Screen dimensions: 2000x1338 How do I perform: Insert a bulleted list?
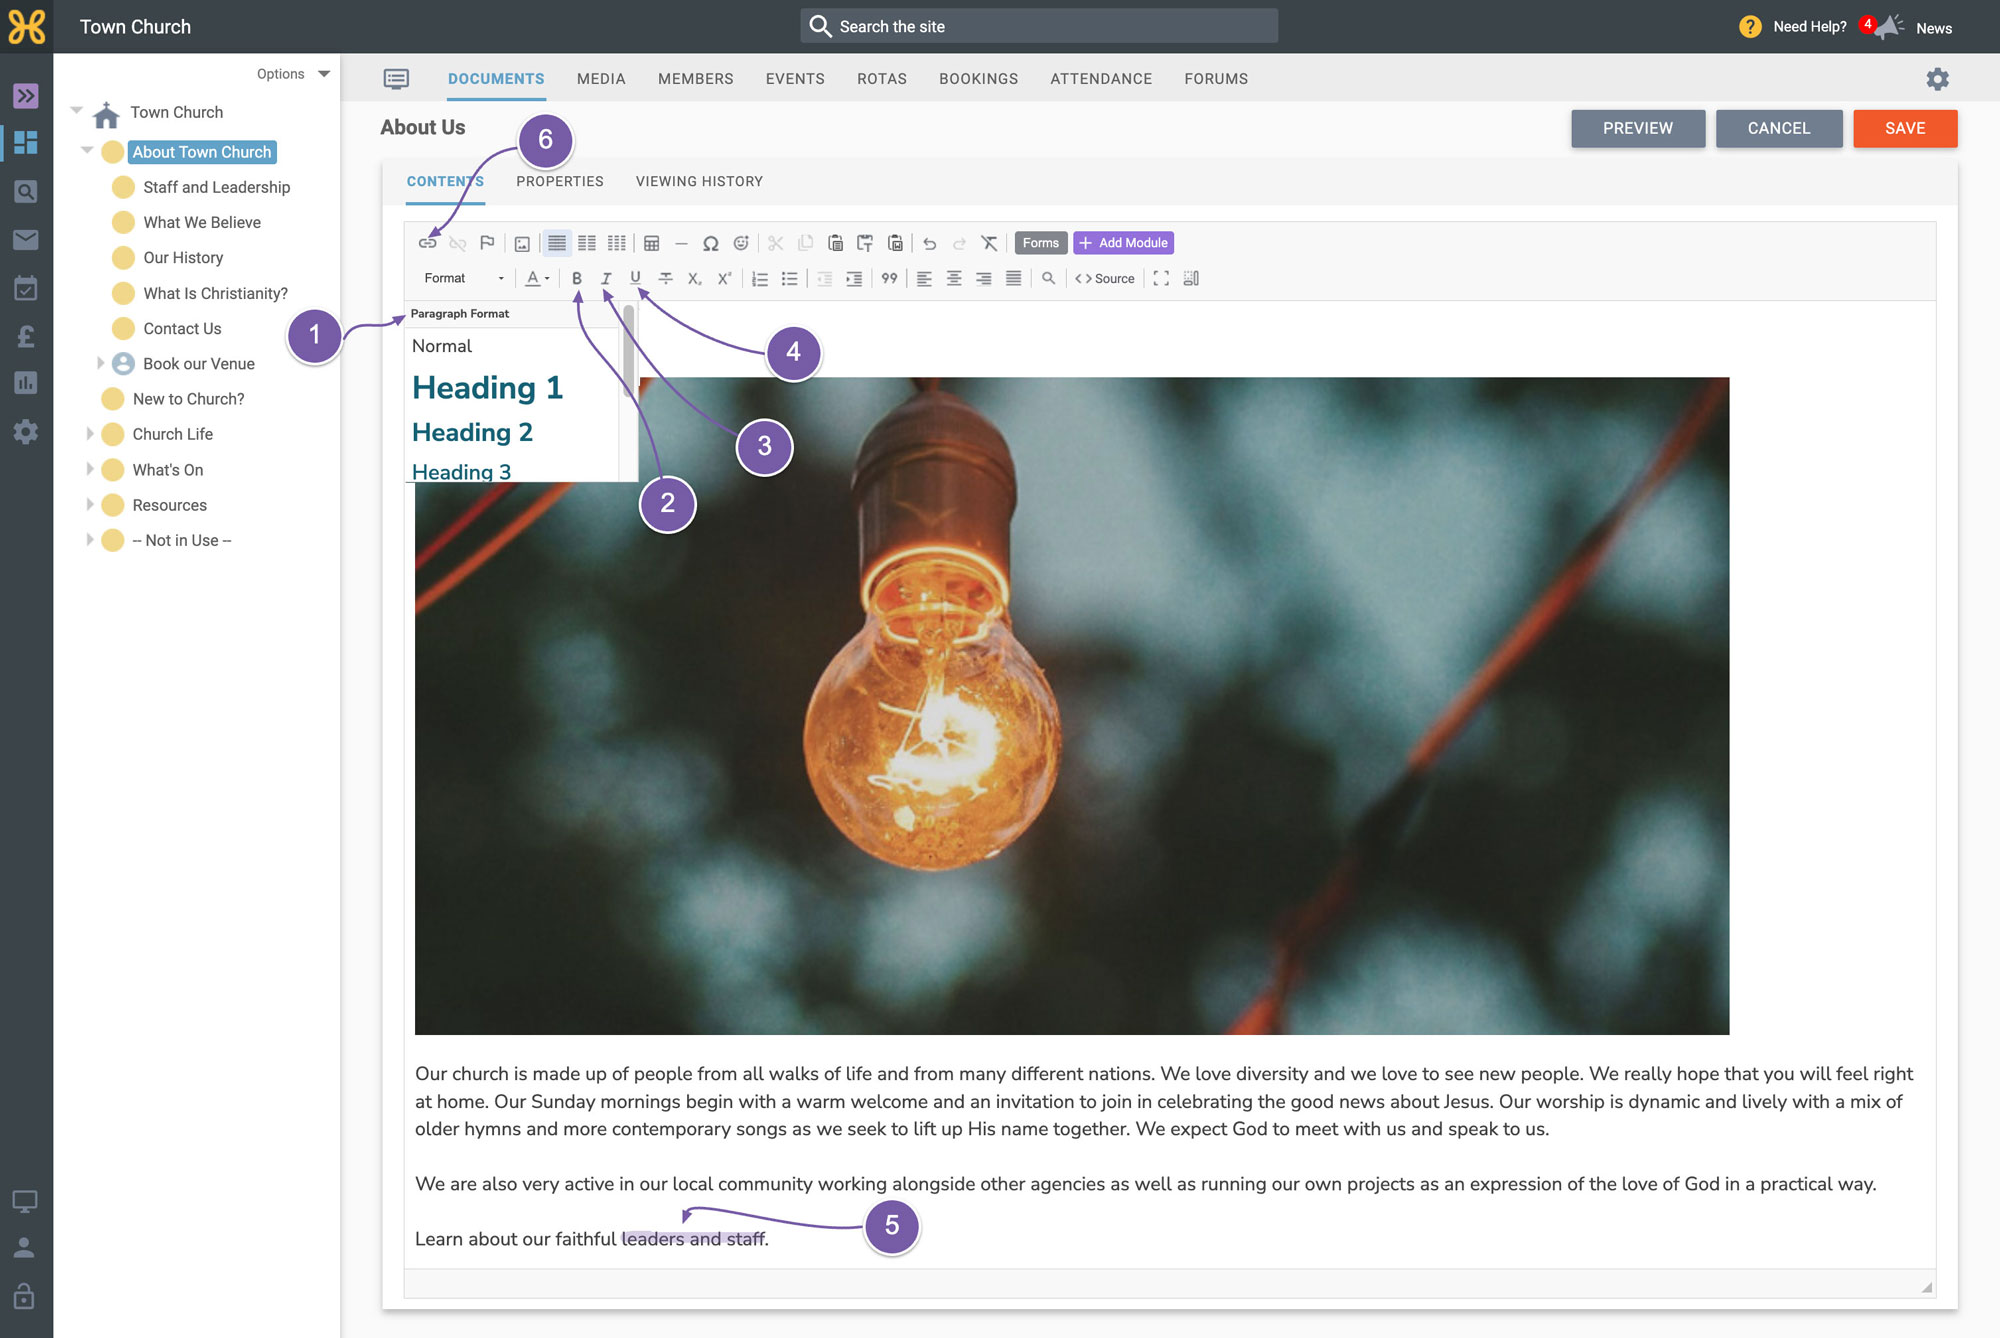coord(790,278)
